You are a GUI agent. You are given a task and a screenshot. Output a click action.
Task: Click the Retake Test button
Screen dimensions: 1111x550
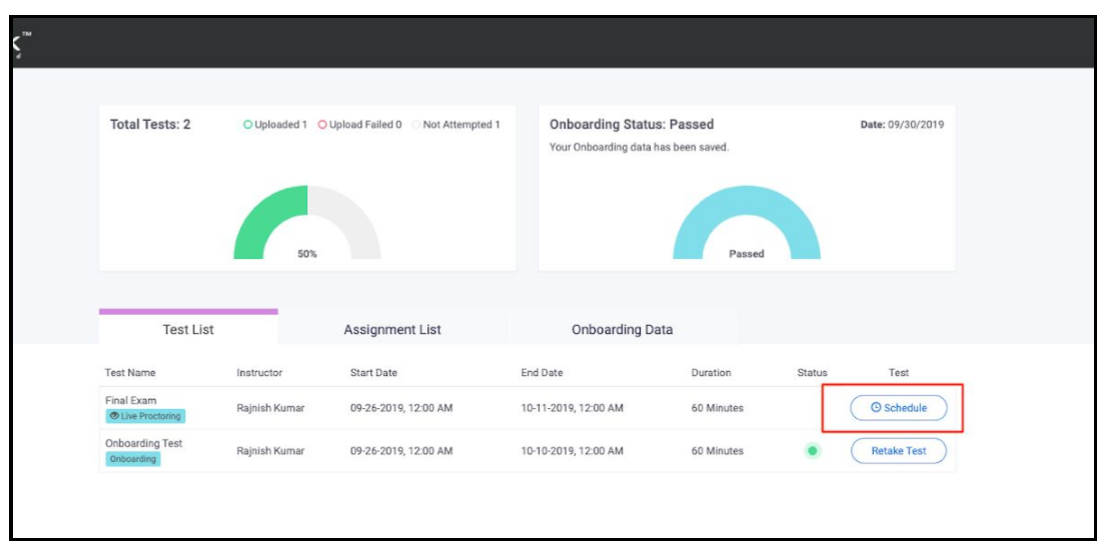(x=898, y=451)
